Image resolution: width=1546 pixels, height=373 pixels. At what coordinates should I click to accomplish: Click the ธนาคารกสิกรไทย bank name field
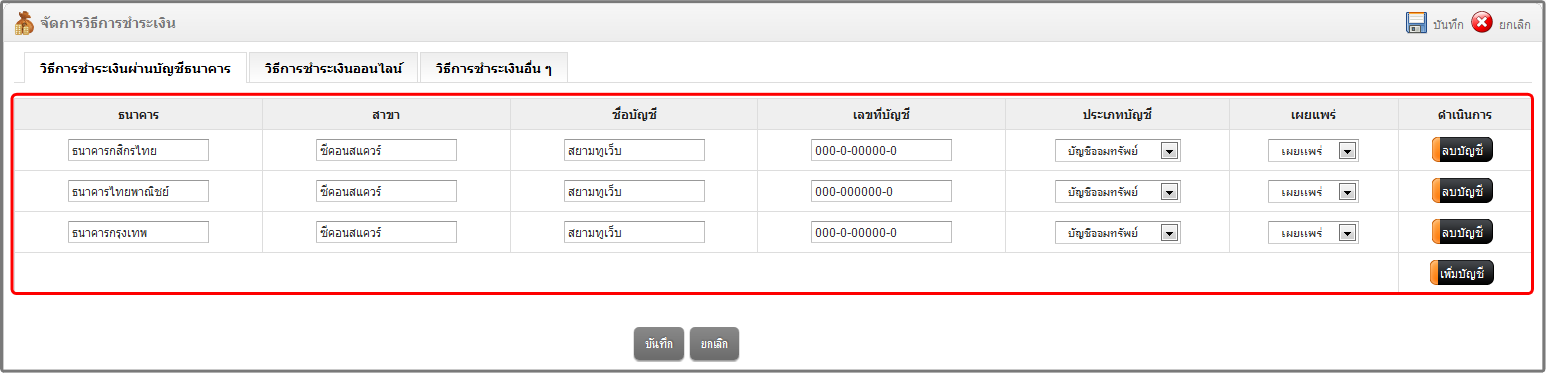[x=138, y=150]
